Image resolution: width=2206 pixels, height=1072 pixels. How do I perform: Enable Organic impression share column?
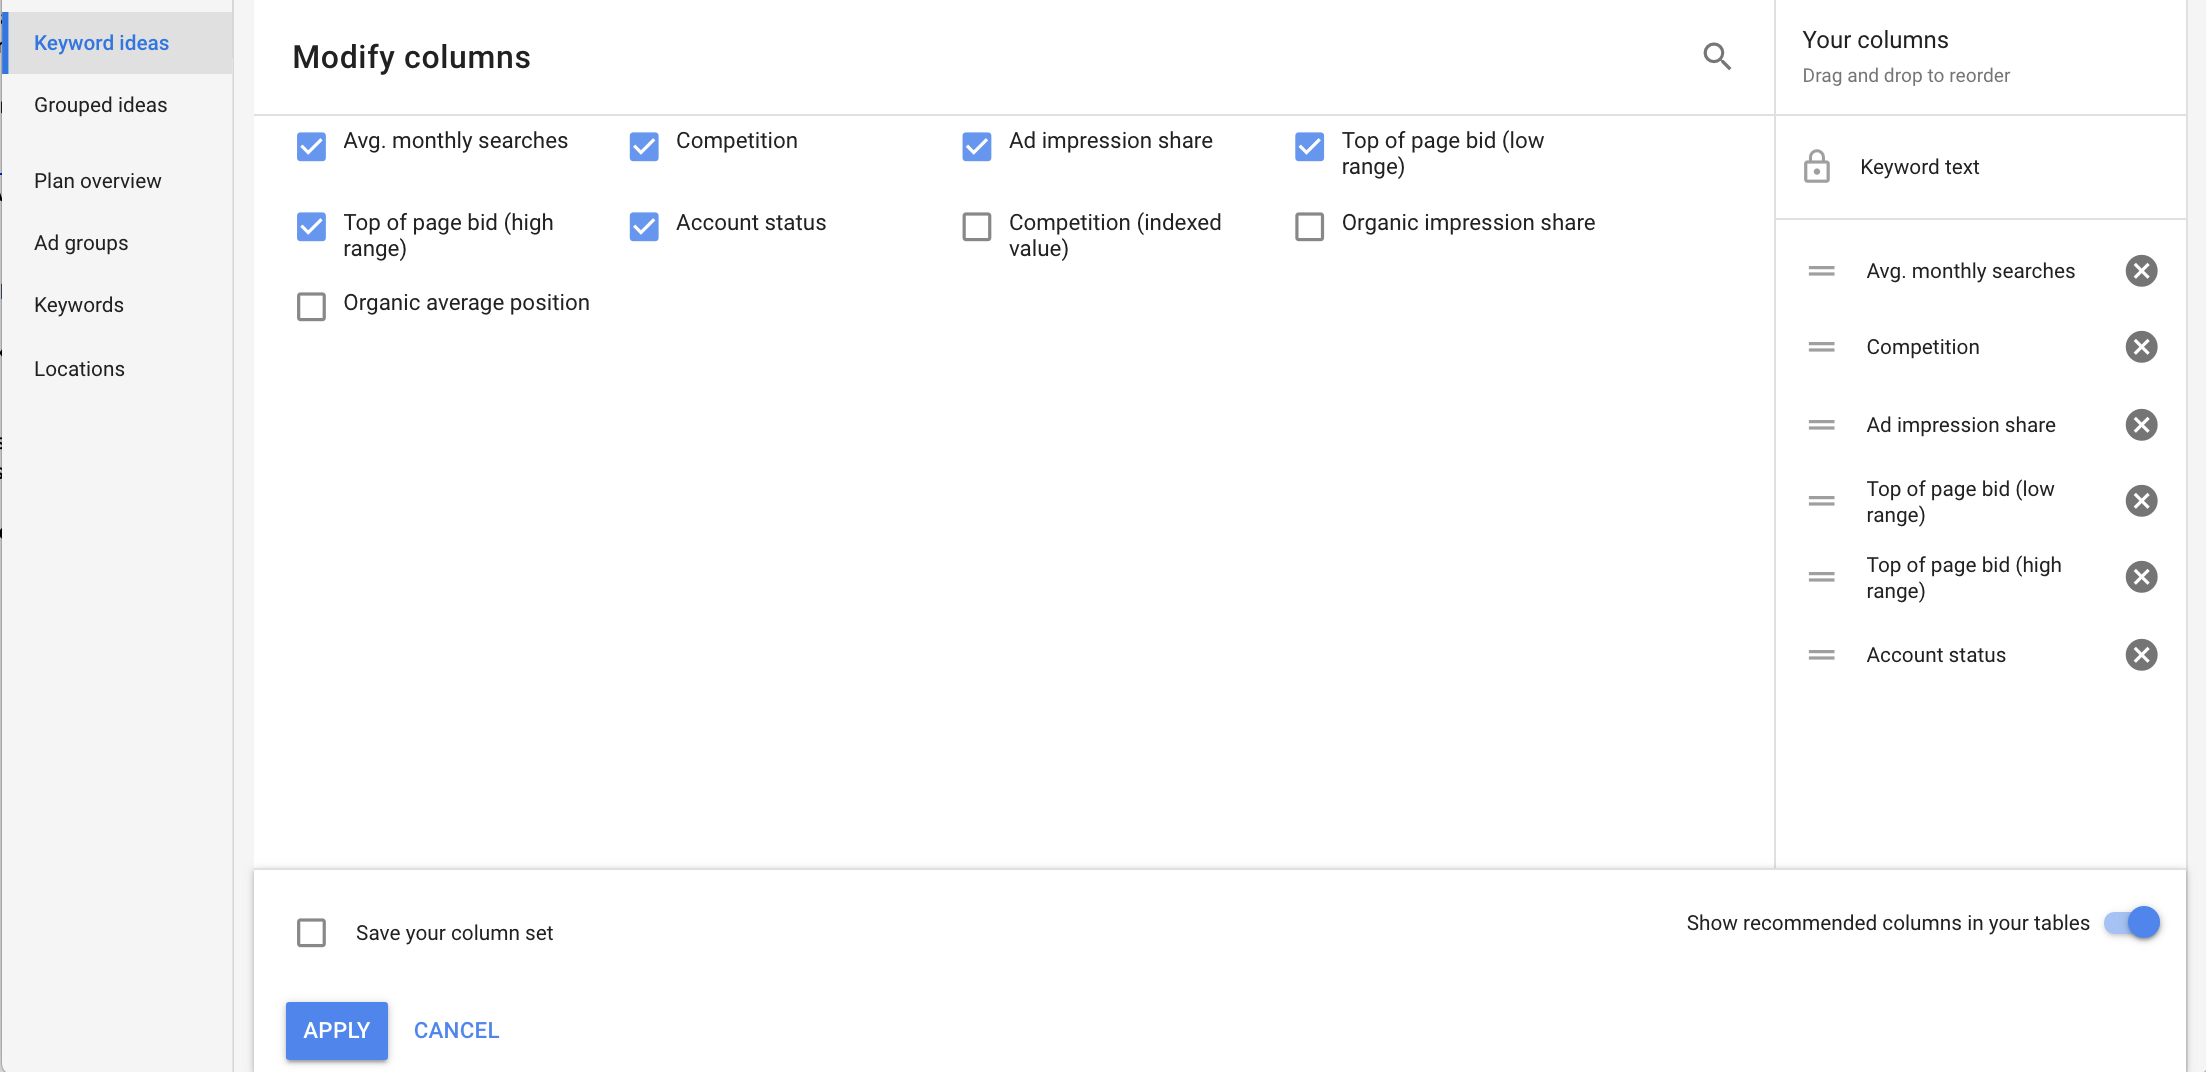(1308, 227)
